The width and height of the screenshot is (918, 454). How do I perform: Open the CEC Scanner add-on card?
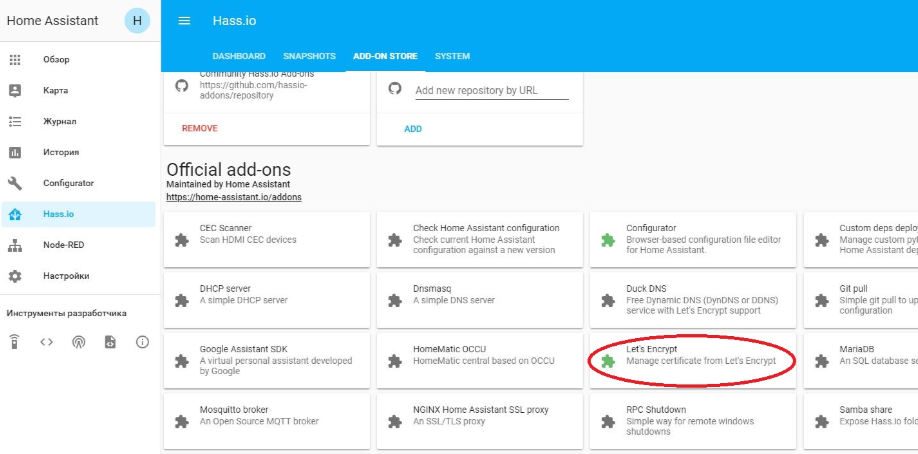click(x=267, y=240)
